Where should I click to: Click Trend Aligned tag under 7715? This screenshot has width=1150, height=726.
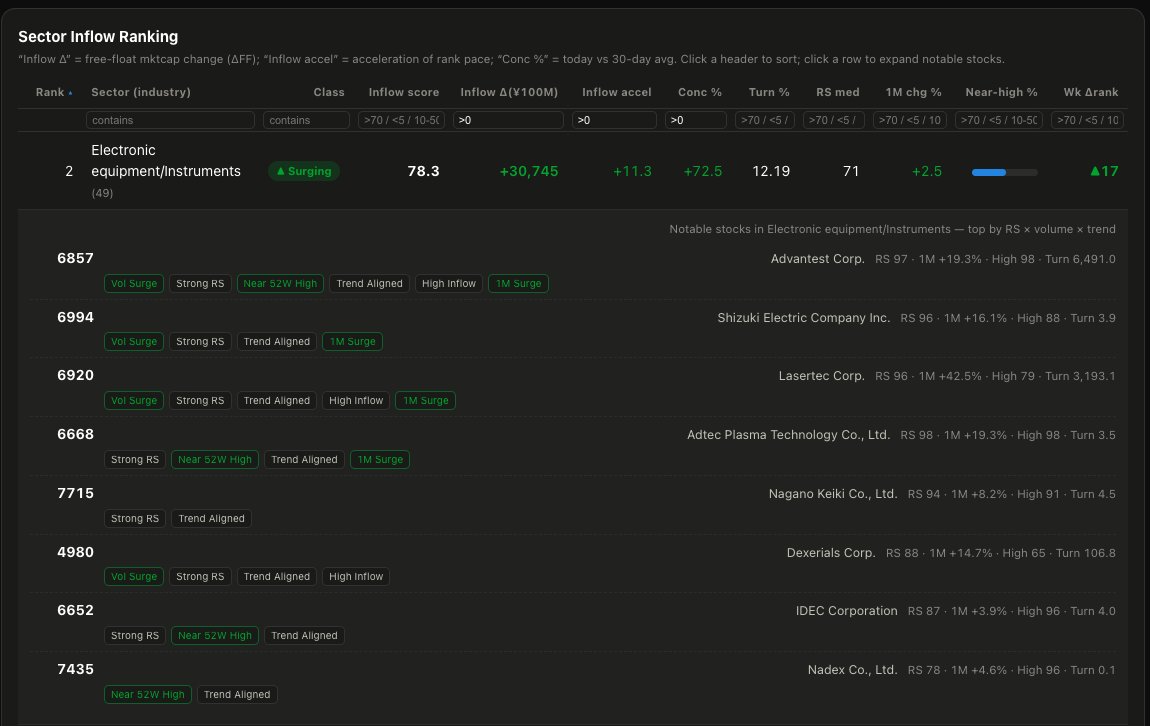point(211,518)
